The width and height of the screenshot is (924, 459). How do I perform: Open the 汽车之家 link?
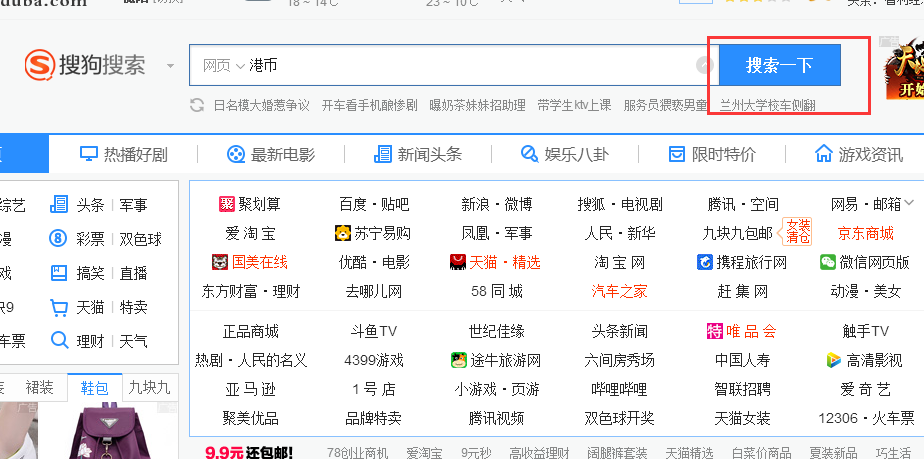tap(619, 291)
